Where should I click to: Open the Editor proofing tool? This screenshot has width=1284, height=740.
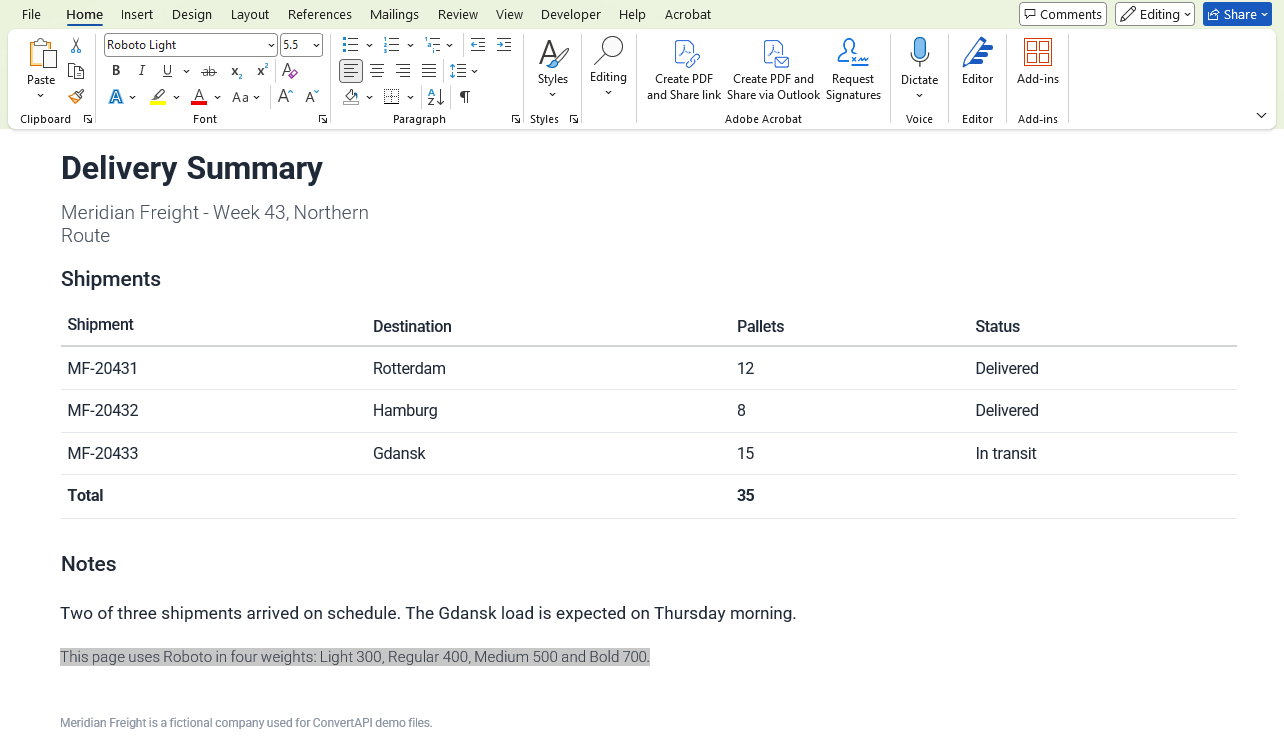(x=978, y=62)
